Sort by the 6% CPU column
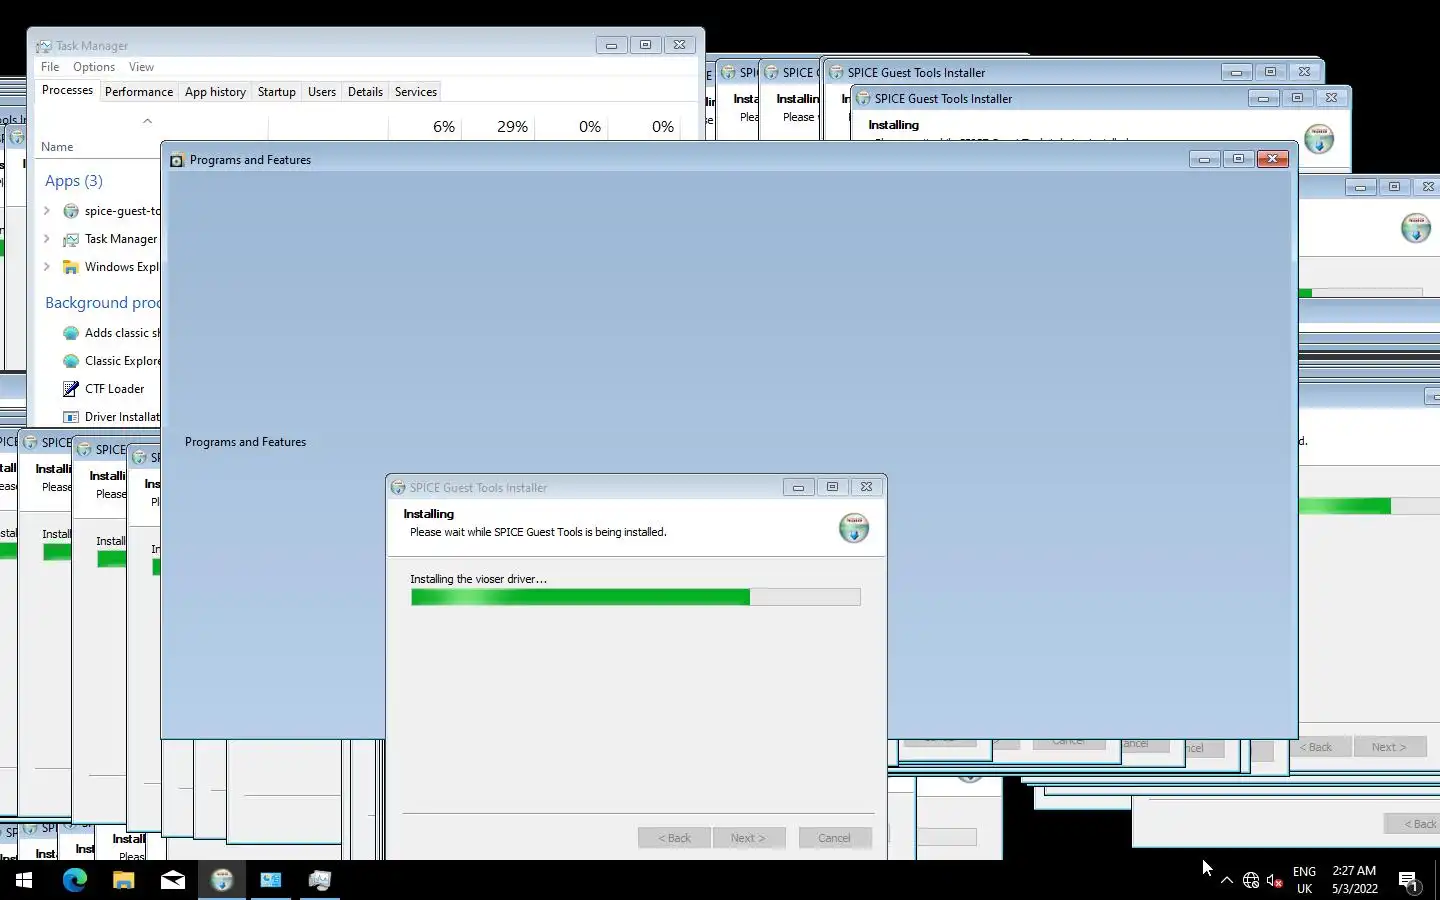 444,127
